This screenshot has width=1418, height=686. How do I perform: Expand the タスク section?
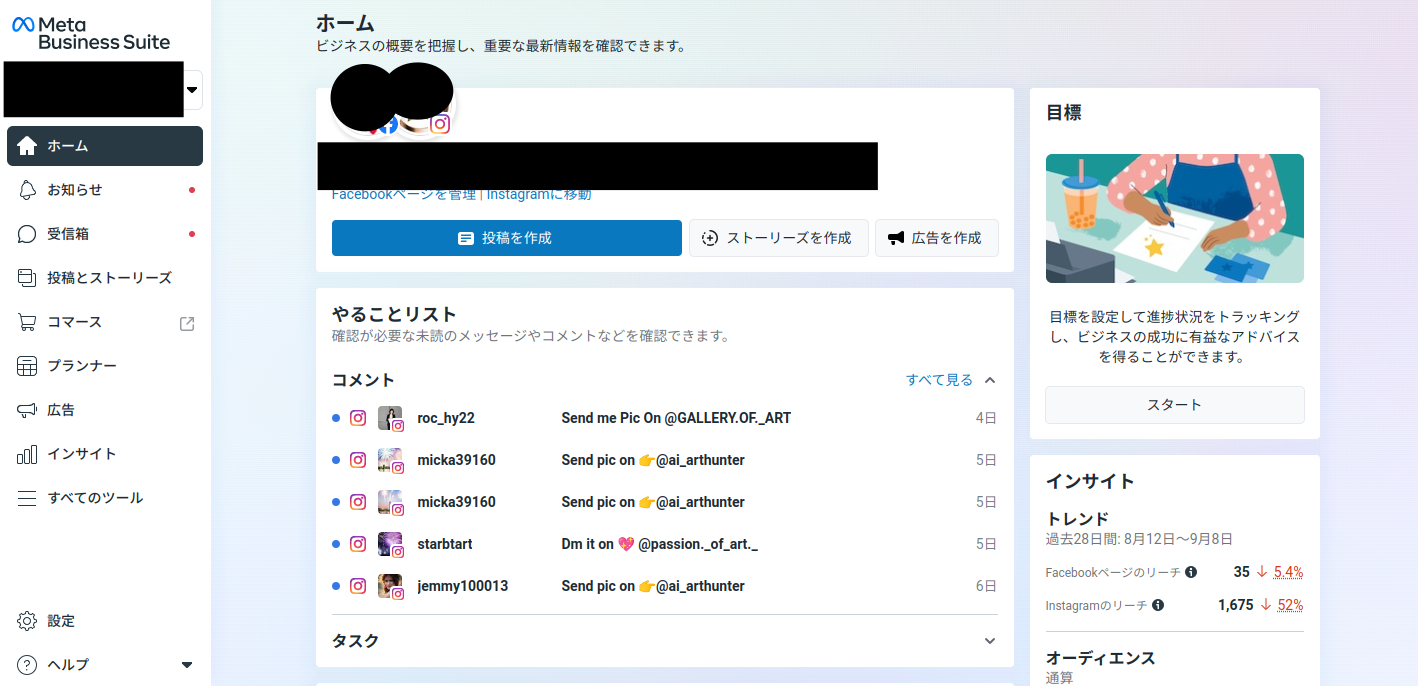[989, 640]
